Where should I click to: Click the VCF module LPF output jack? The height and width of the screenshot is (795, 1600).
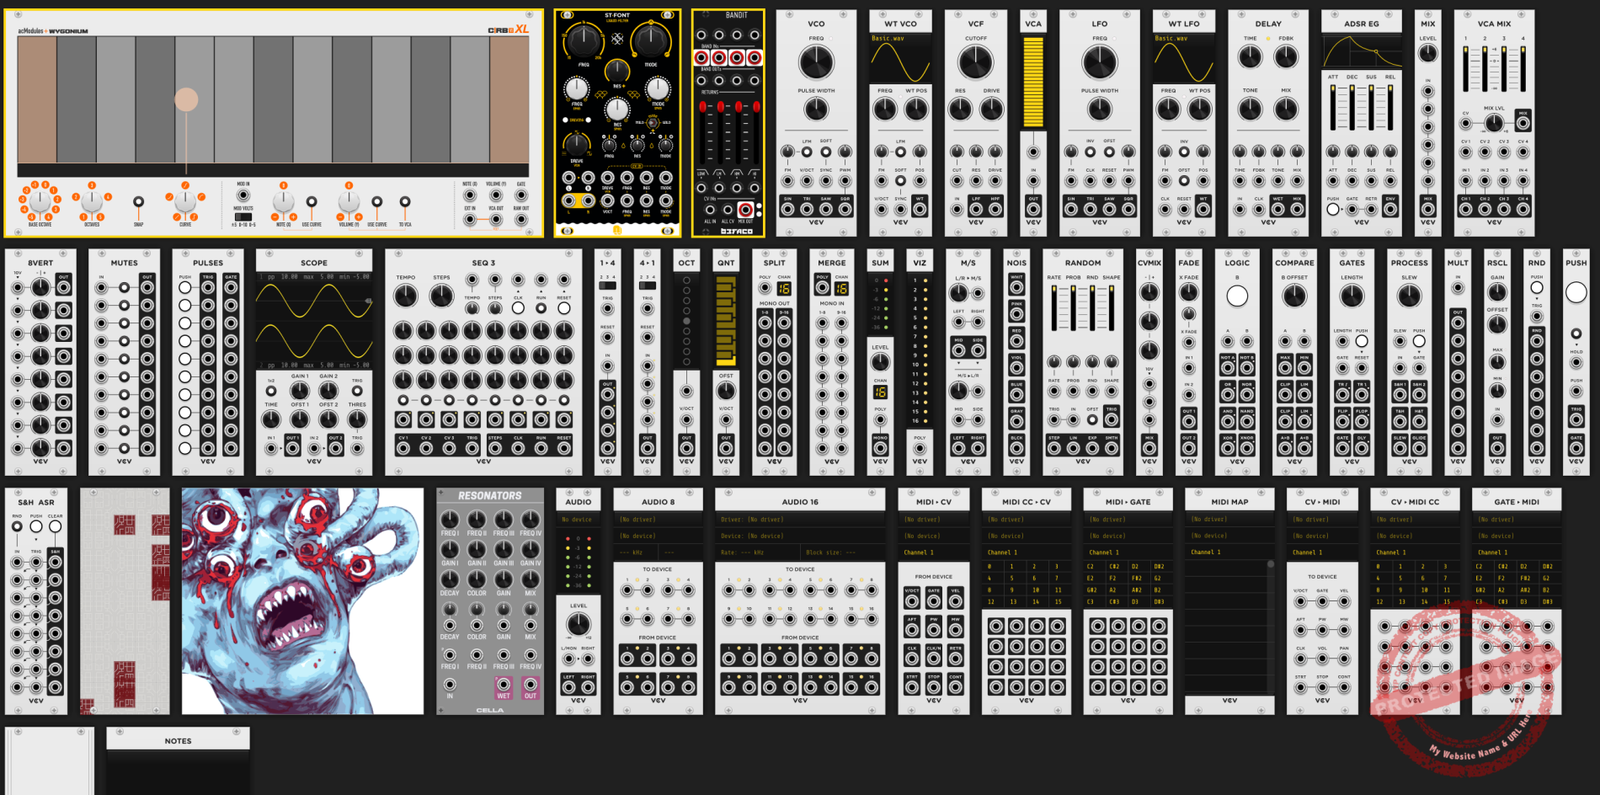click(x=976, y=209)
